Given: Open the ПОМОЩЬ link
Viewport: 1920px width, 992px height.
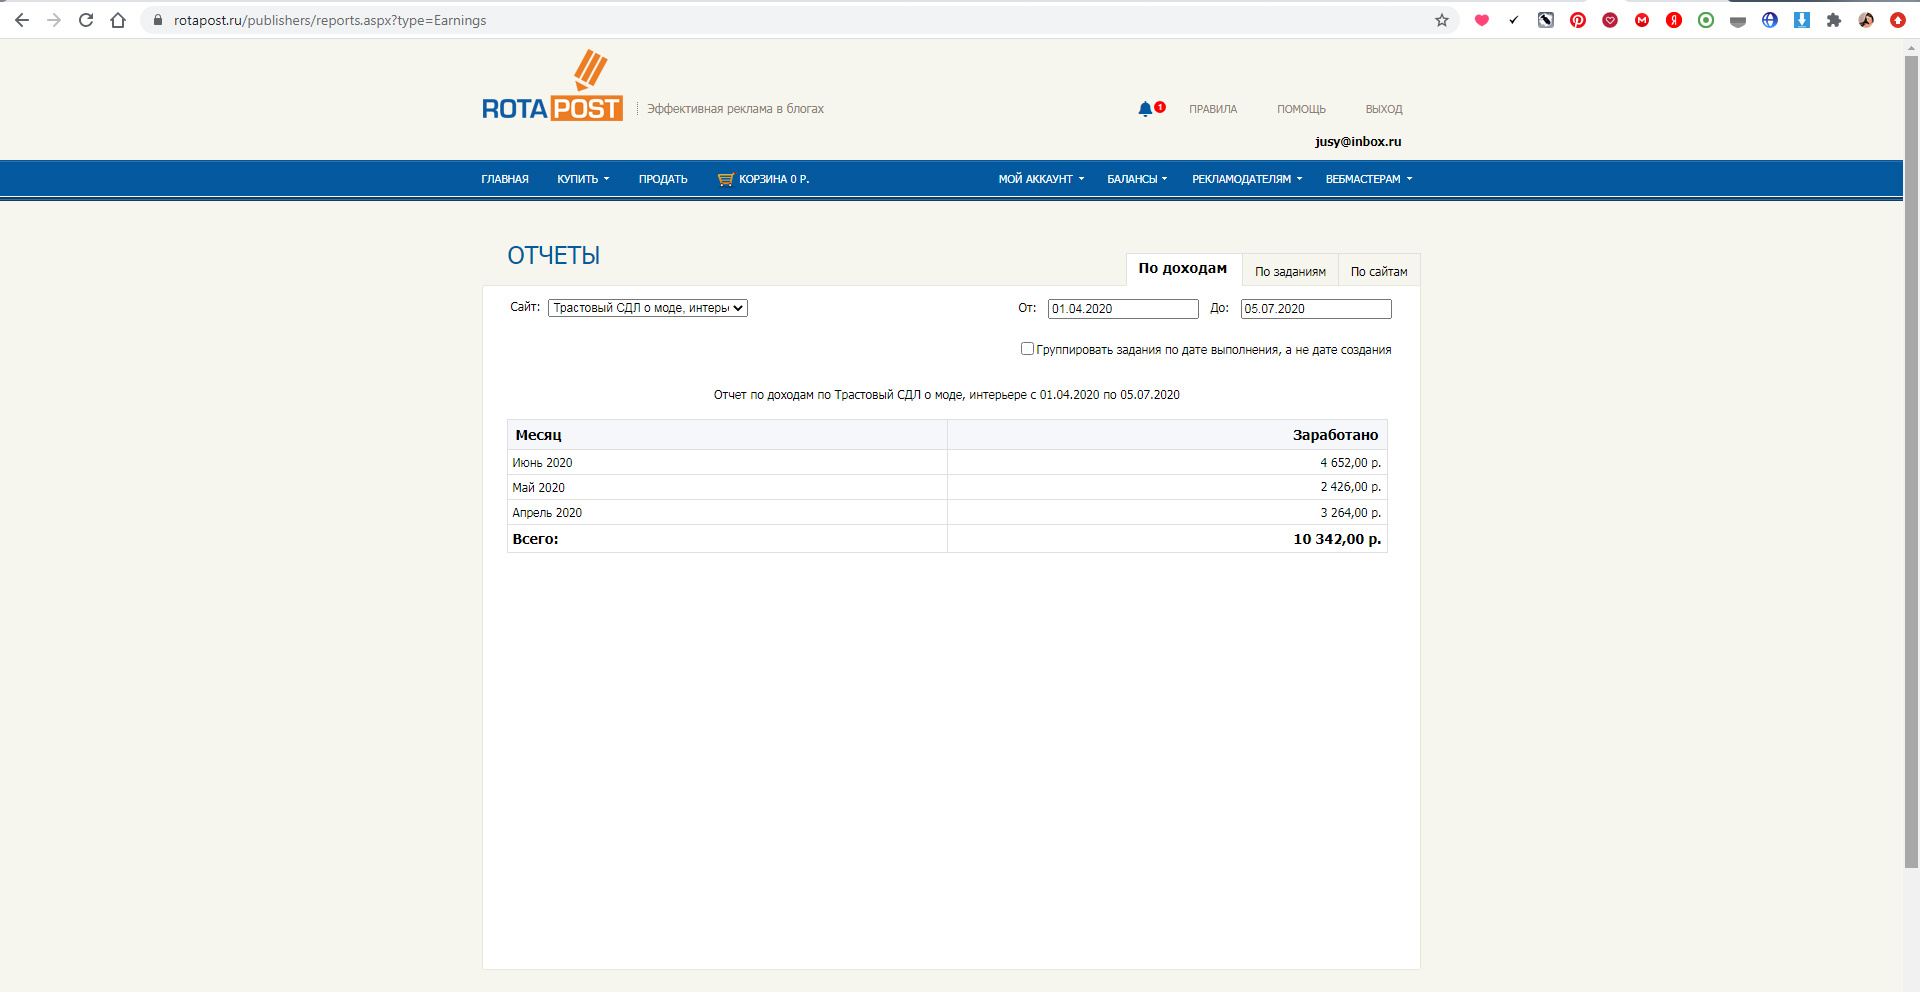Looking at the screenshot, I should [x=1301, y=109].
